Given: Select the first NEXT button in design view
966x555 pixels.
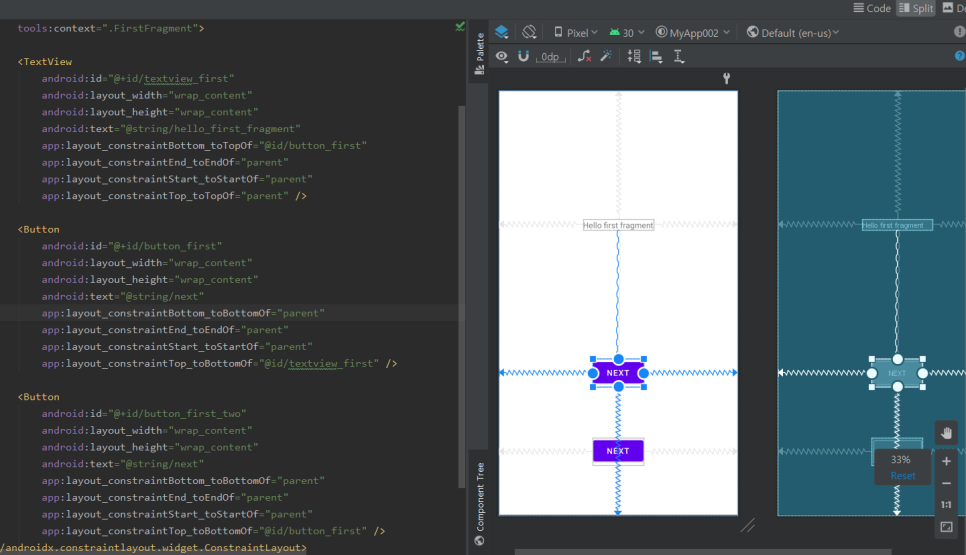Looking at the screenshot, I should pos(618,373).
